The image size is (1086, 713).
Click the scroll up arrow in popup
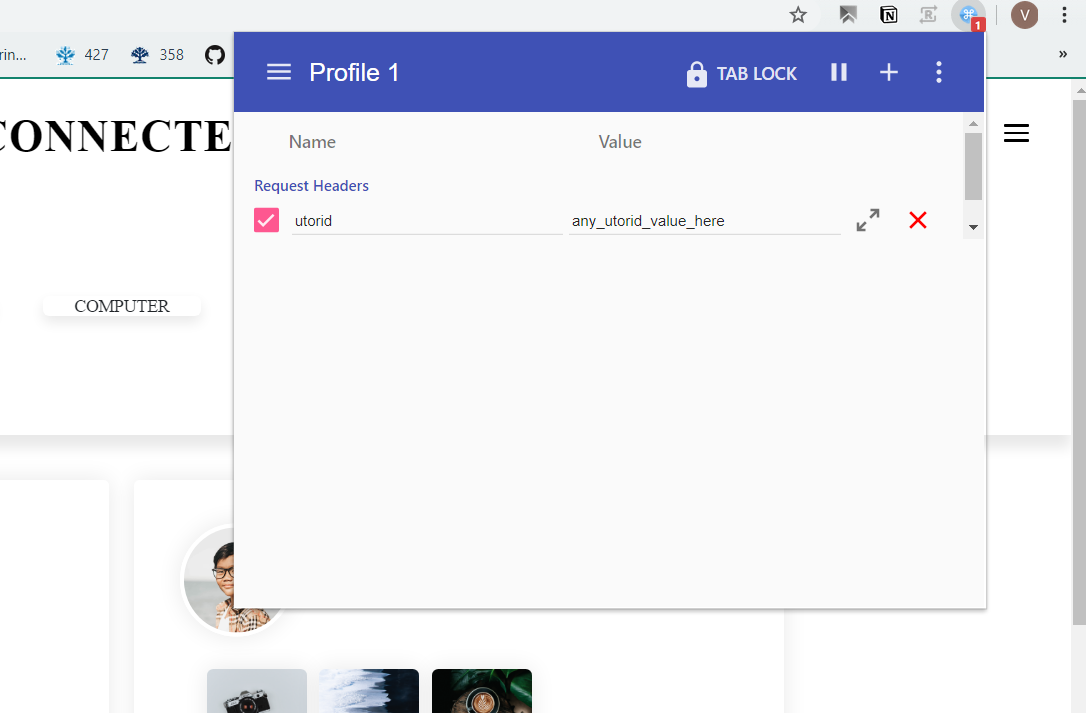(973, 123)
